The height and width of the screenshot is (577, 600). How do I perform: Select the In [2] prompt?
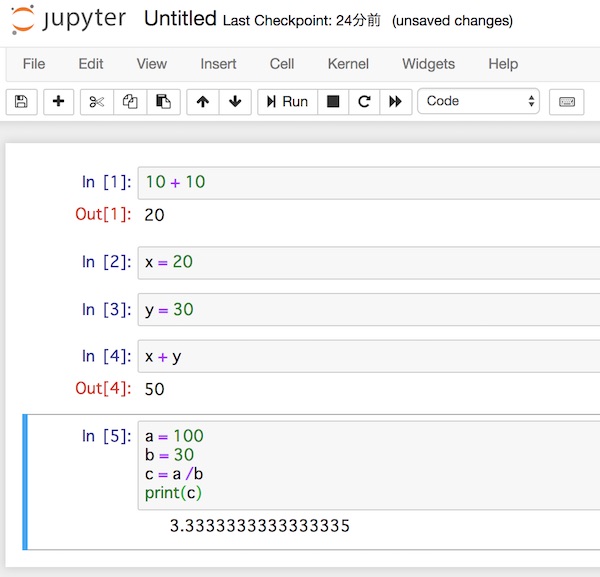(x=106, y=262)
